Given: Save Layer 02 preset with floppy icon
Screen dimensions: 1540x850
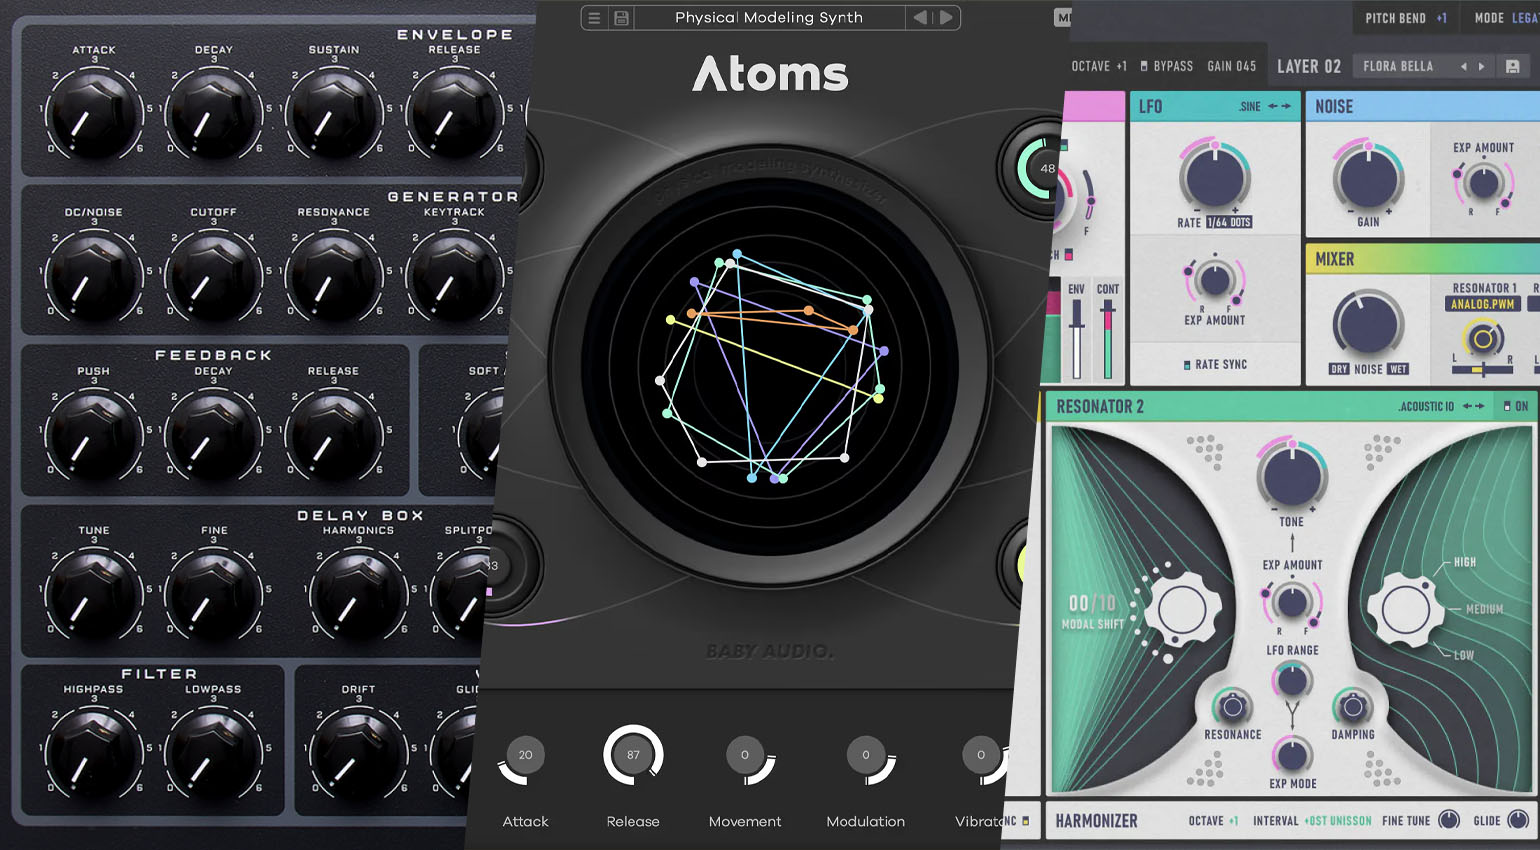Looking at the screenshot, I should 1513,66.
